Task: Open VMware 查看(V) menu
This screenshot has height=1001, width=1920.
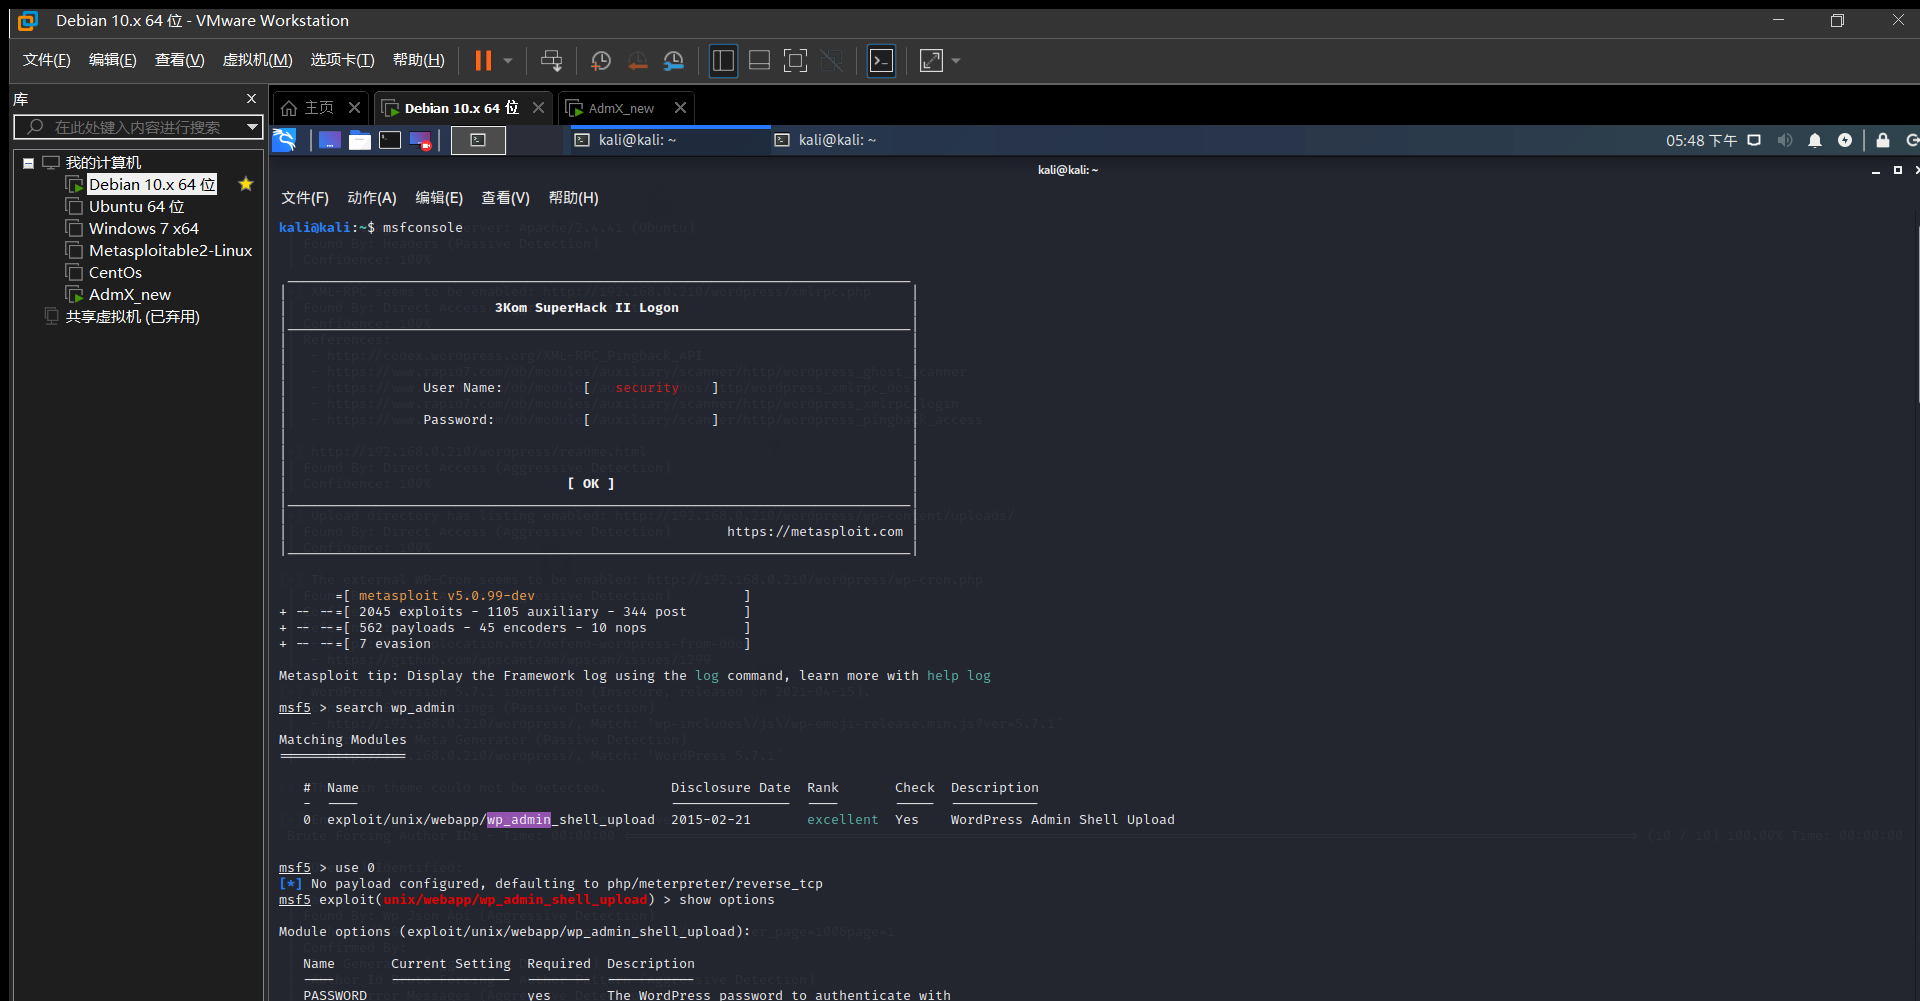Action: 179,60
